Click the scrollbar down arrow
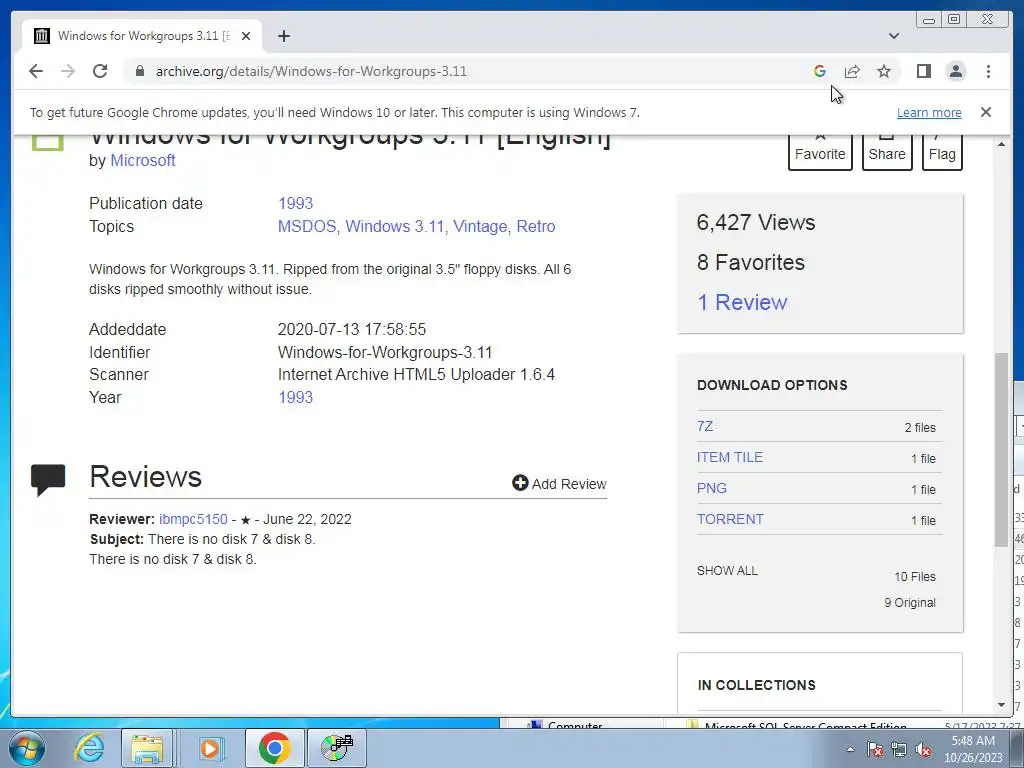 1001,705
